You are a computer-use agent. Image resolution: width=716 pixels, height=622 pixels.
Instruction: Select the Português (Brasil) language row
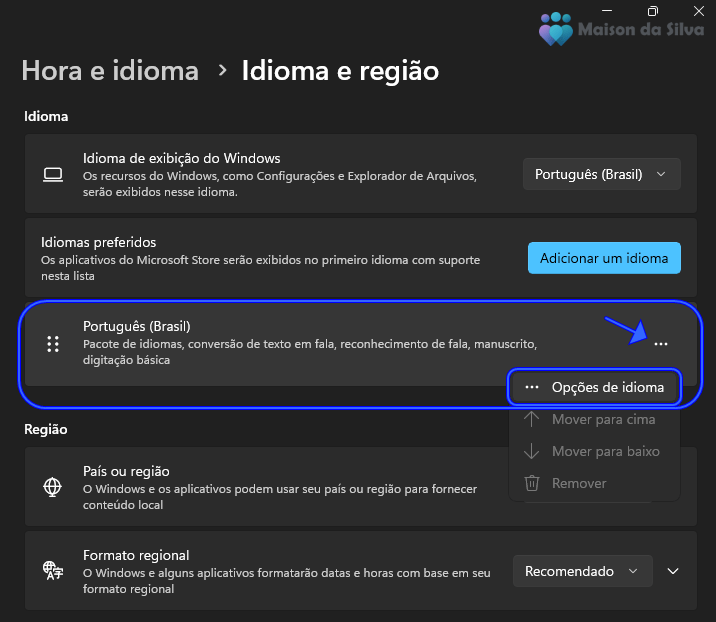(x=361, y=344)
